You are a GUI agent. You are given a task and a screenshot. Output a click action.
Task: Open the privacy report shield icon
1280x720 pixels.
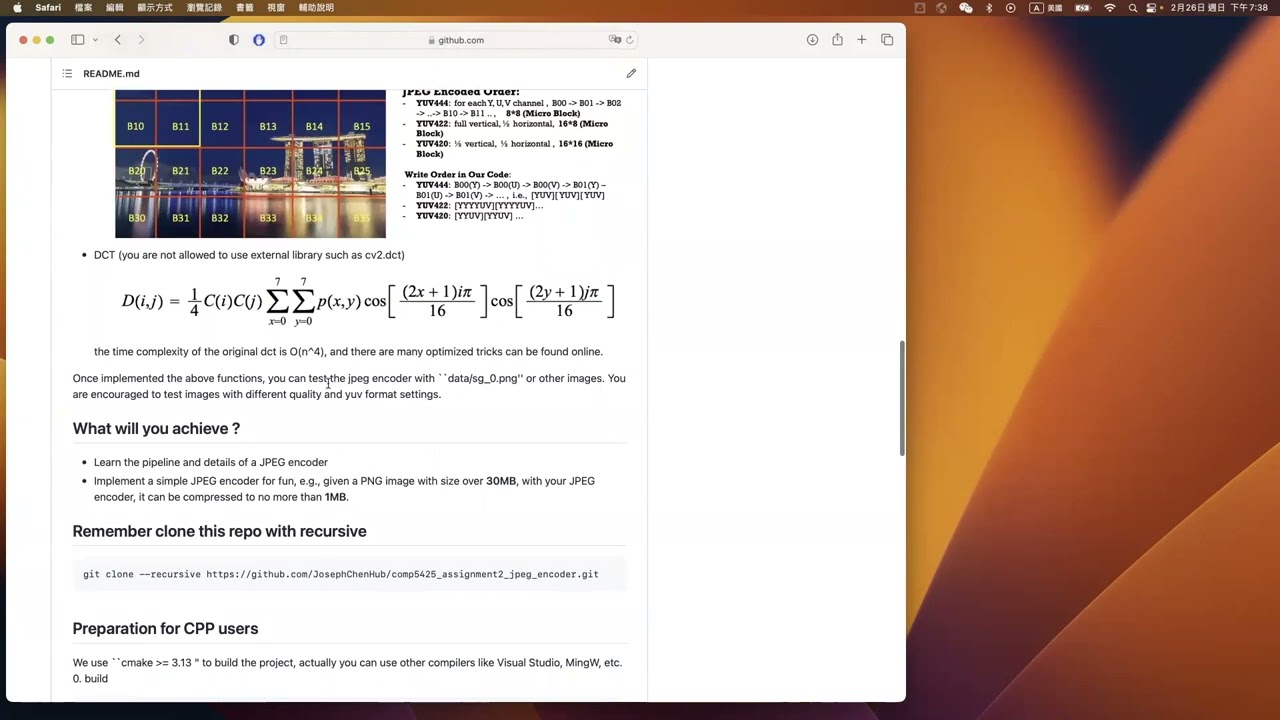pyautogui.click(x=234, y=40)
